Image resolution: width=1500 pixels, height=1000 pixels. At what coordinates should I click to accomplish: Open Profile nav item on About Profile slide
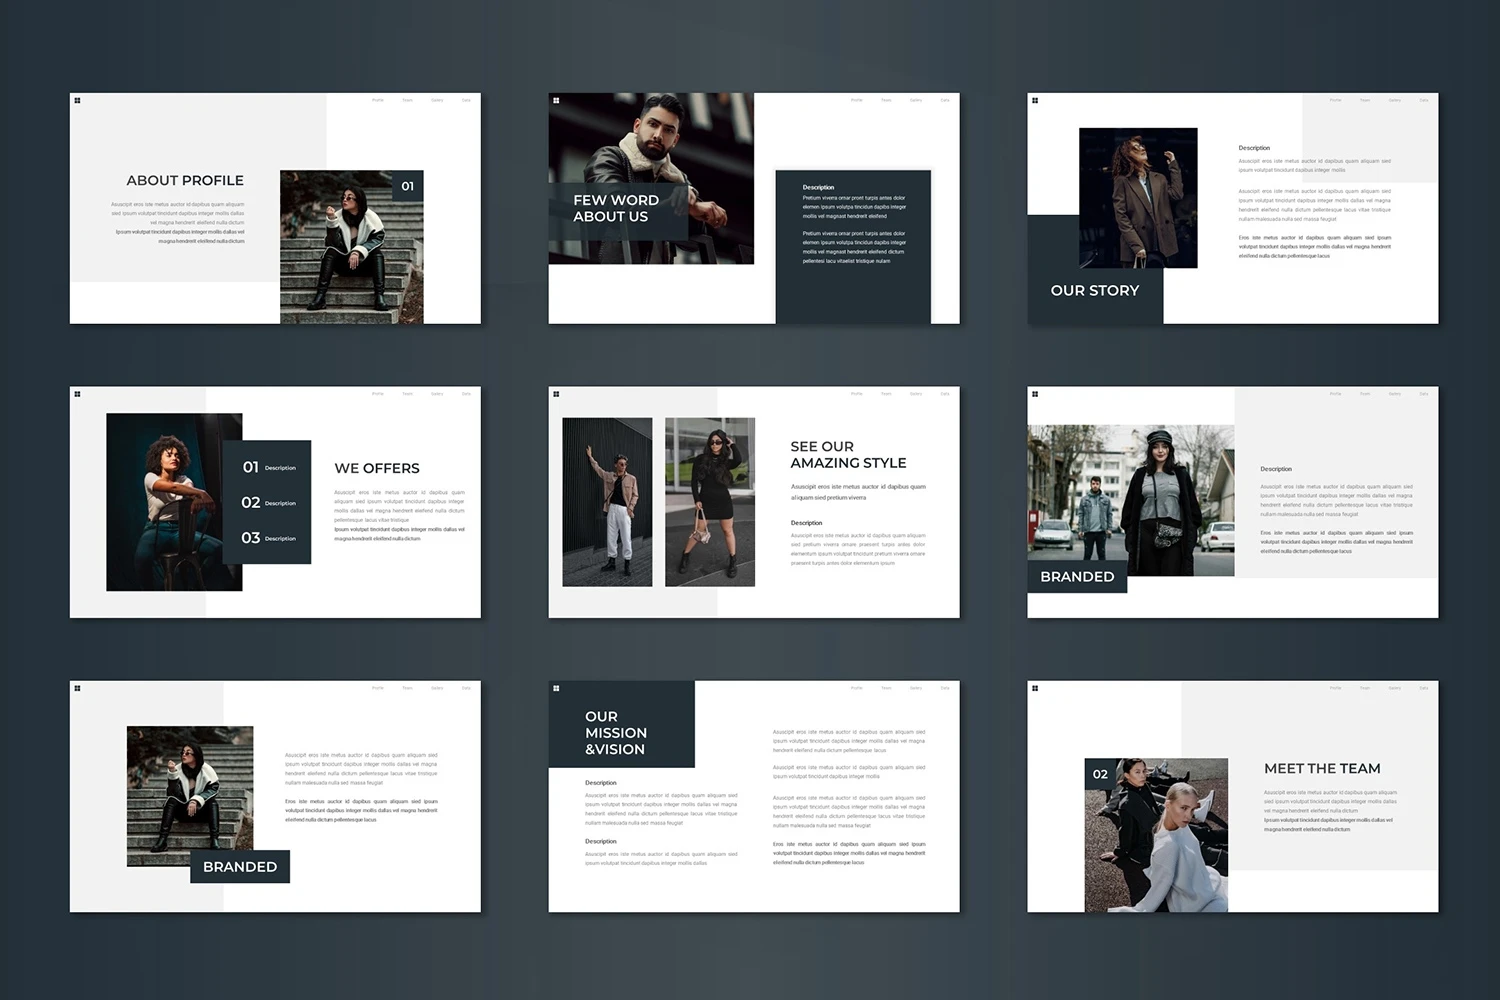378,100
